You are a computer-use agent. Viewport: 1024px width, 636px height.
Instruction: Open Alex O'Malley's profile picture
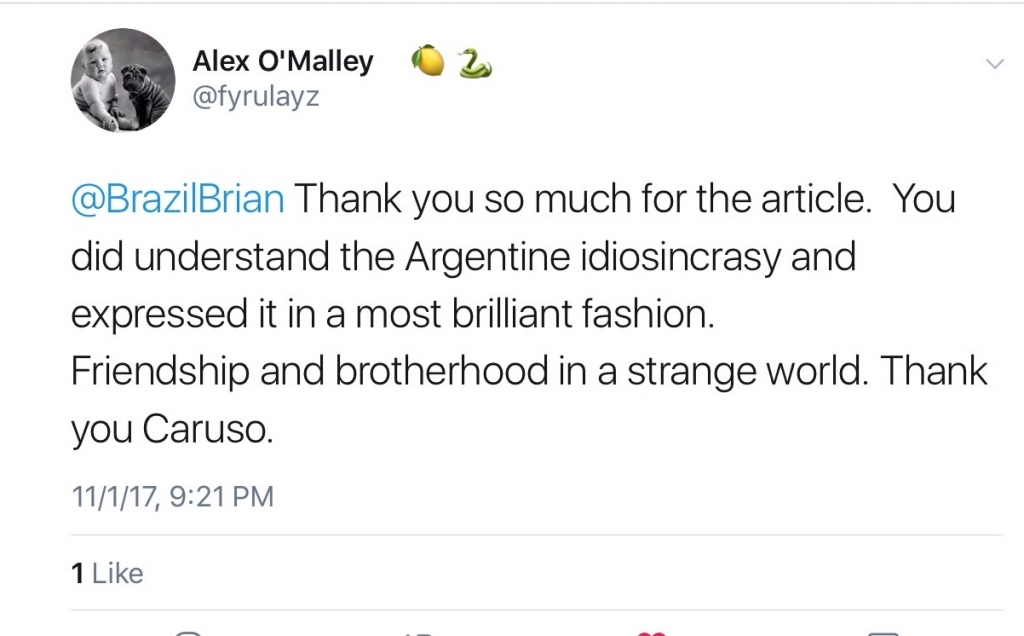click(x=123, y=80)
